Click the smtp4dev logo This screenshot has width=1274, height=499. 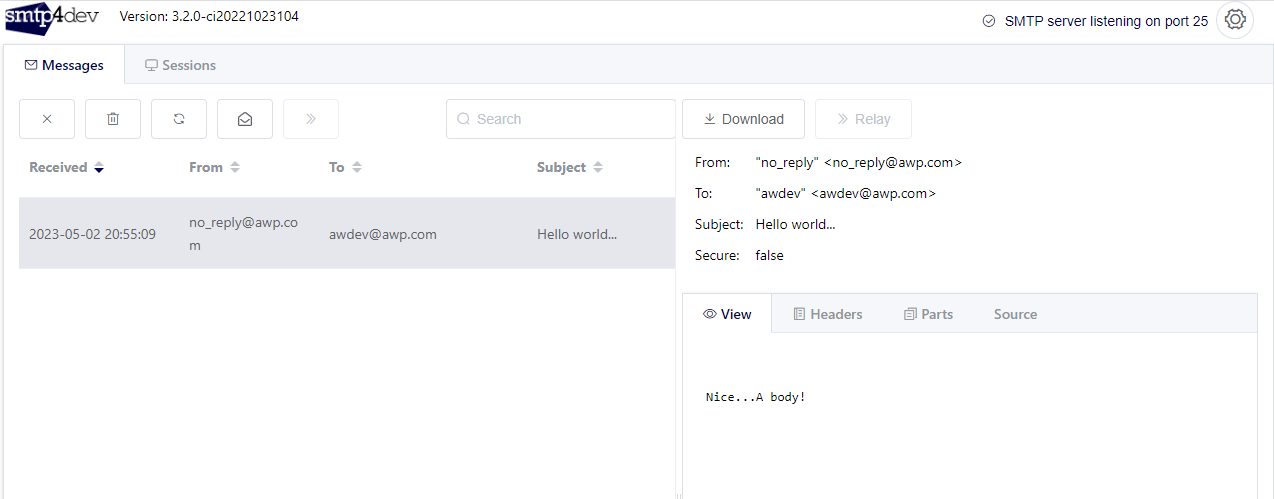pyautogui.click(x=52, y=18)
